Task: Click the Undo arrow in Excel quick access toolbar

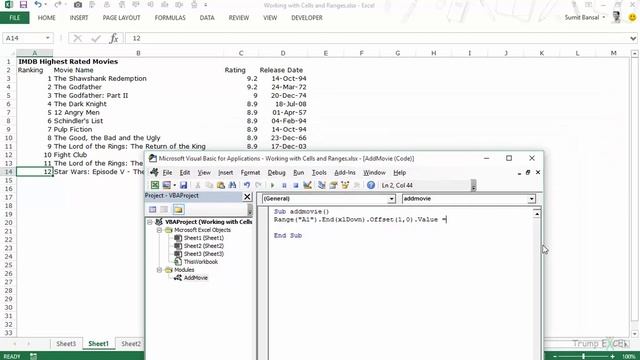Action: click(x=38, y=5)
